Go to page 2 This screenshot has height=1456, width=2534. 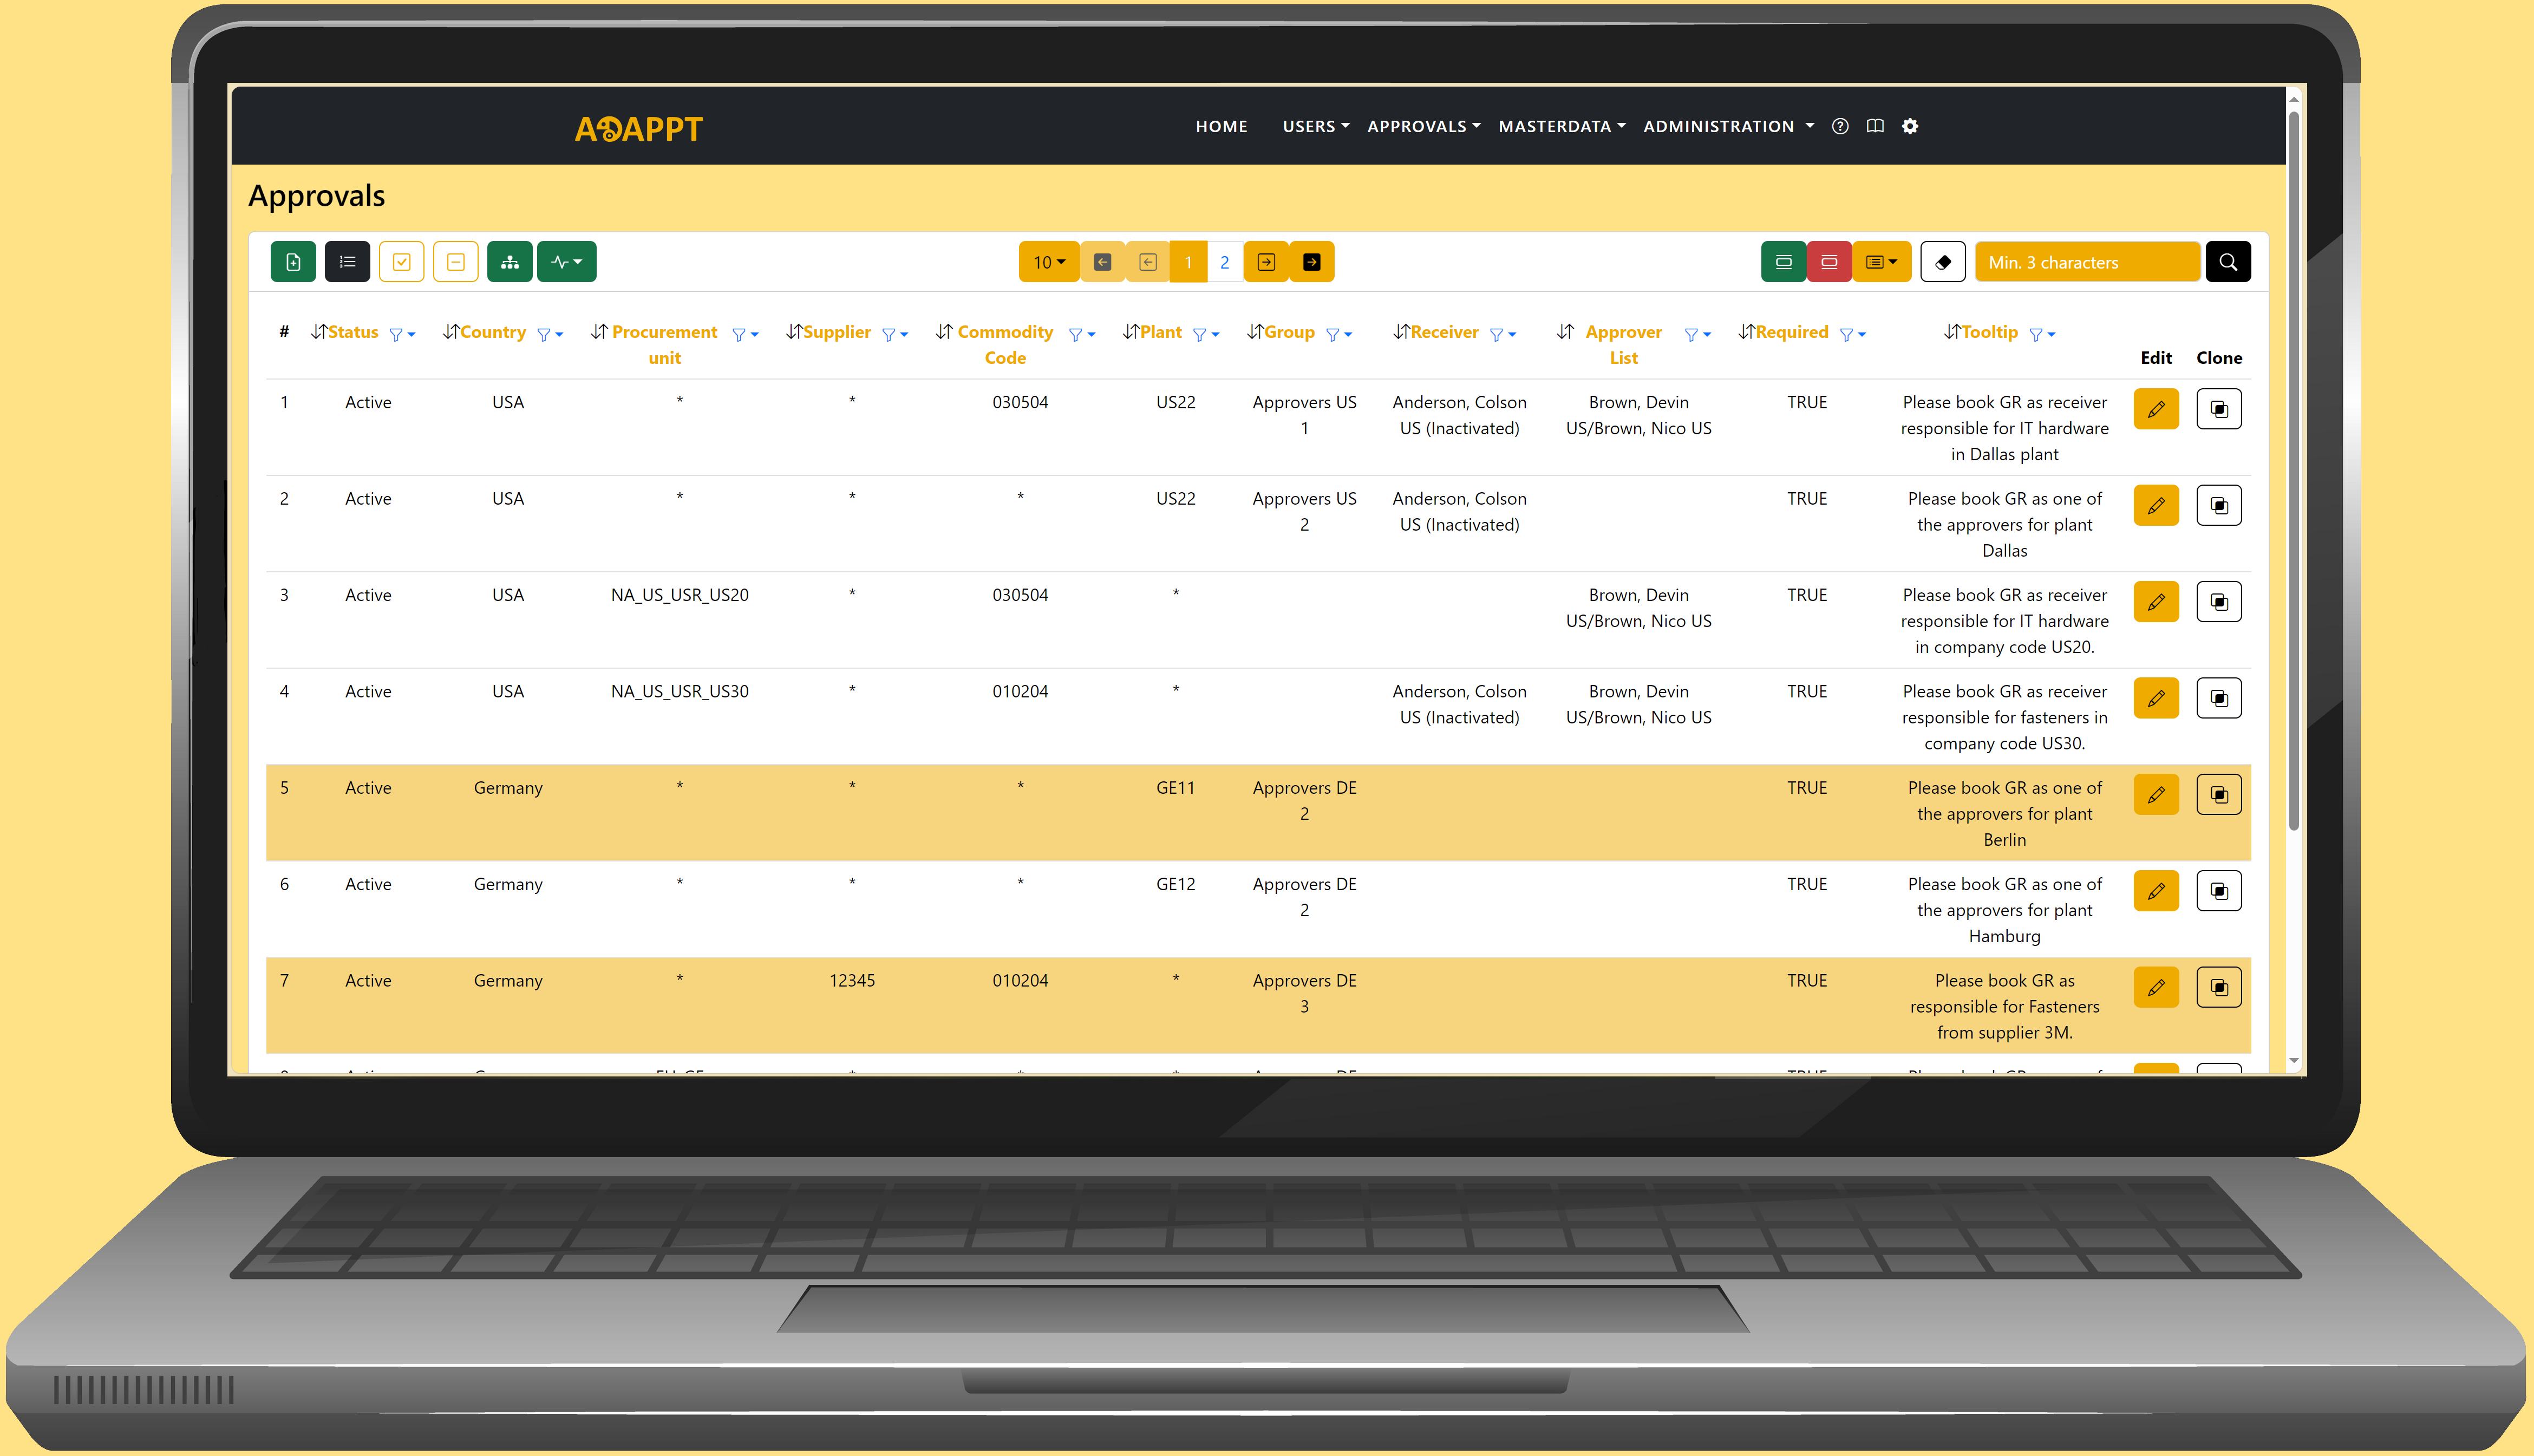(1224, 262)
